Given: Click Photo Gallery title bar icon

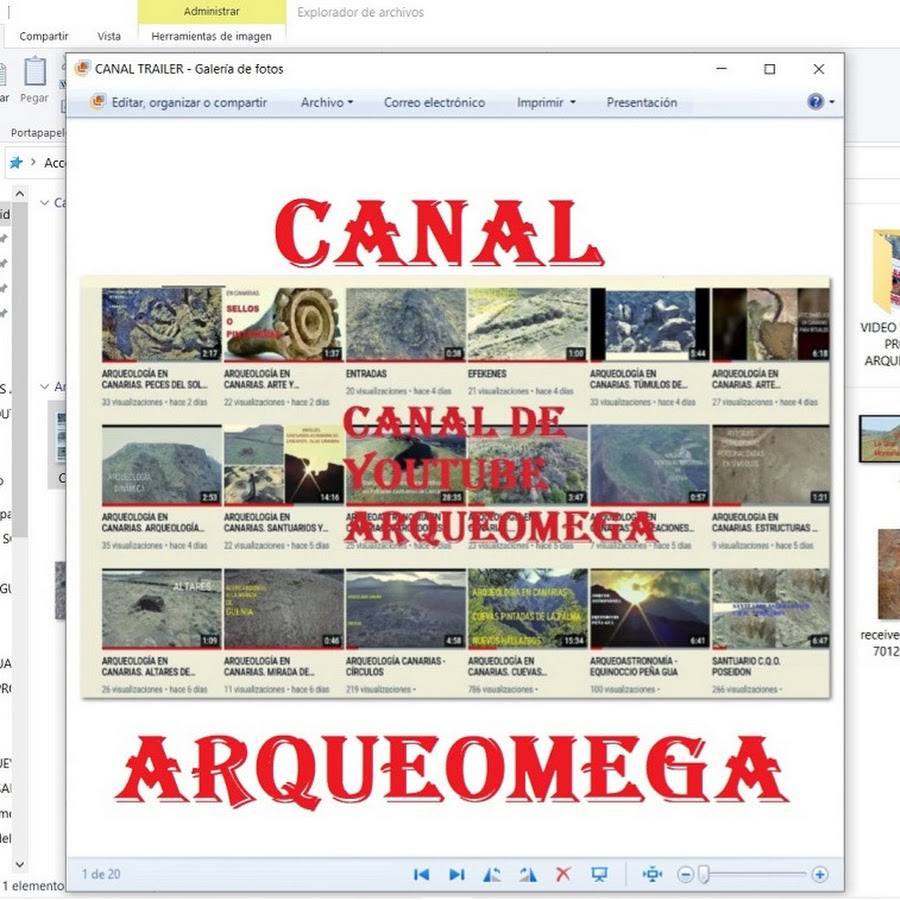Looking at the screenshot, I should click(x=82, y=68).
